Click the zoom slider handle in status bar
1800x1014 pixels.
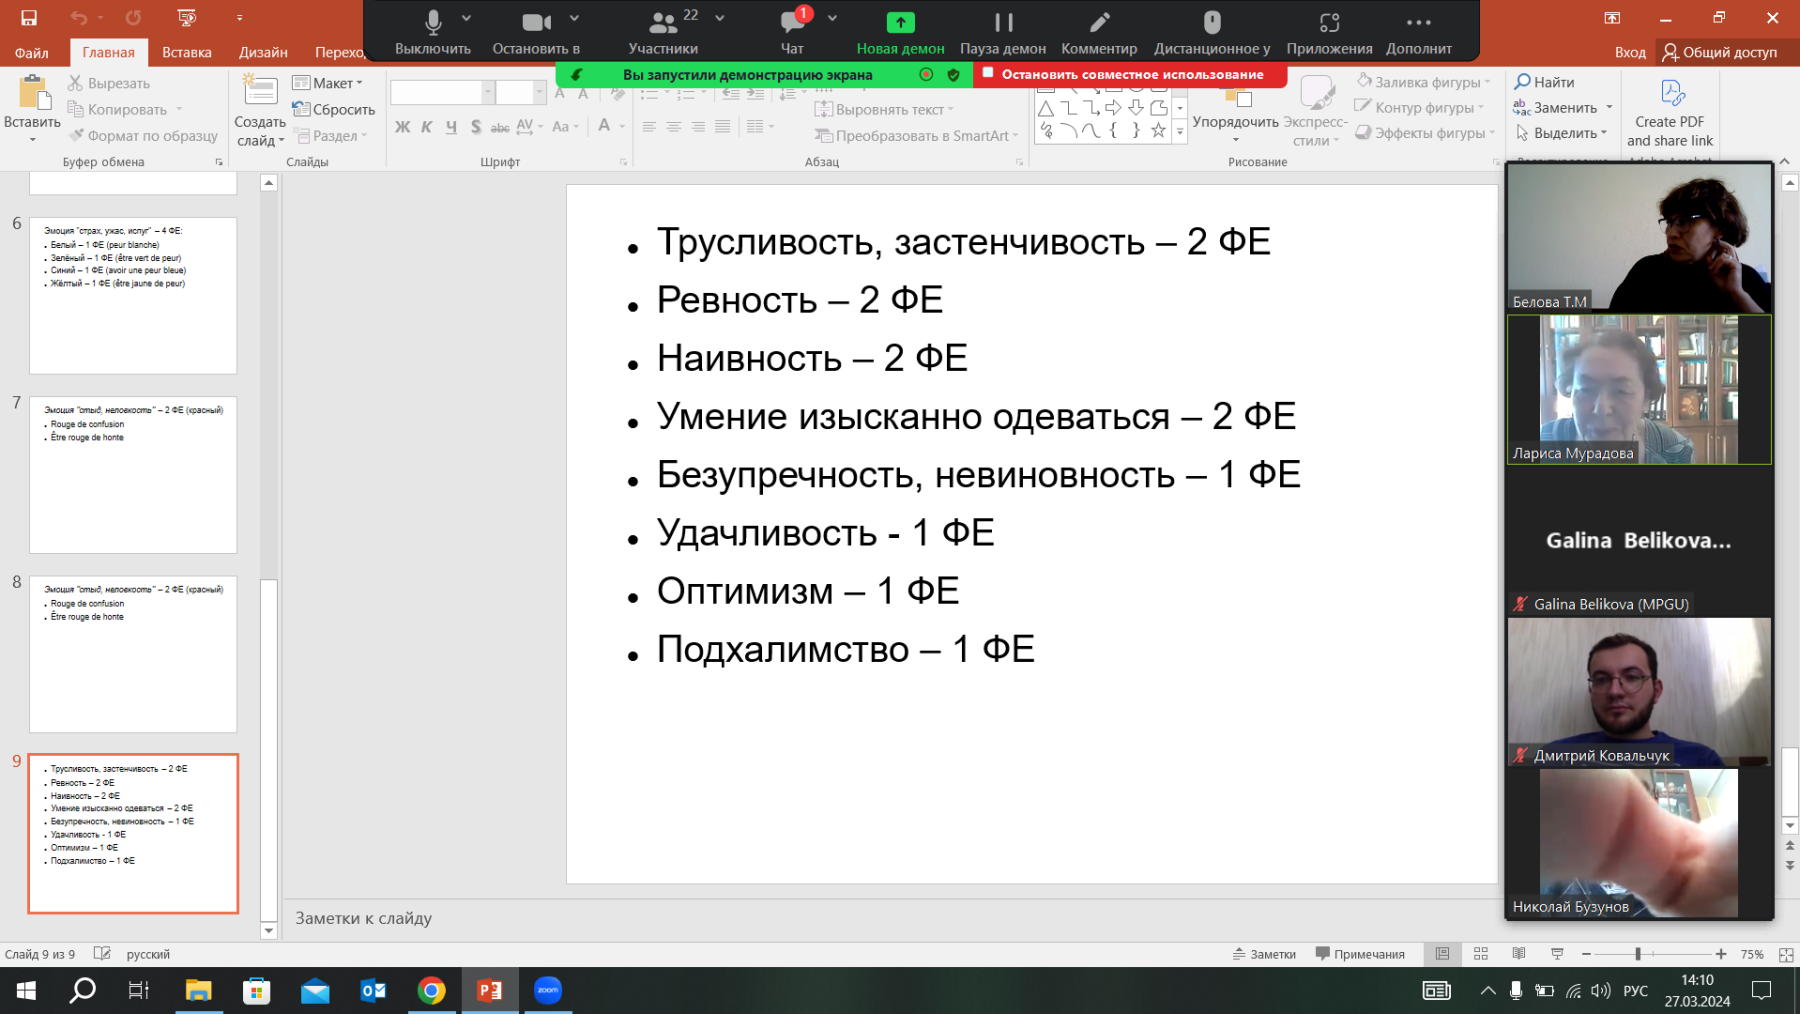(1638, 954)
